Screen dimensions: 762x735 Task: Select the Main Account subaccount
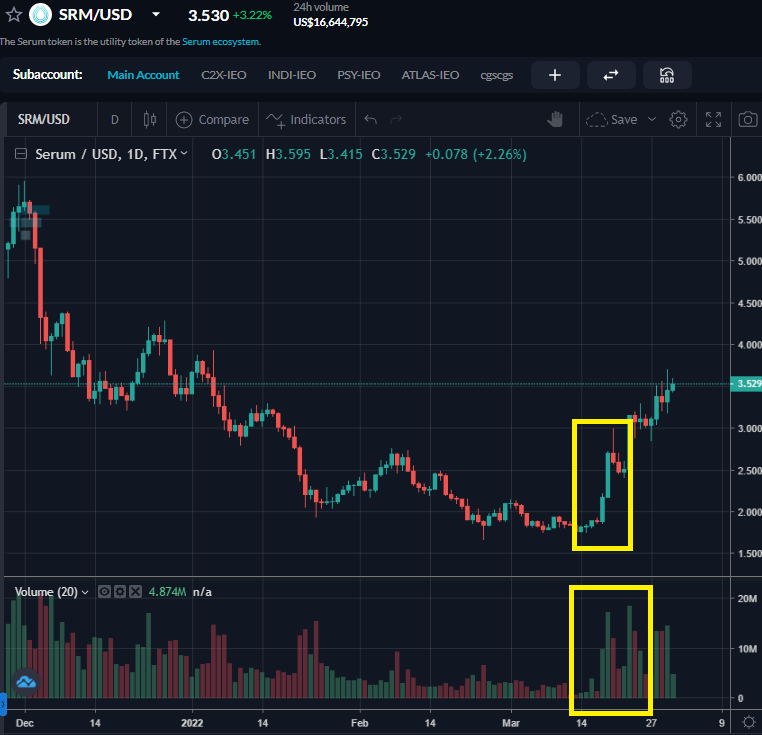(143, 75)
